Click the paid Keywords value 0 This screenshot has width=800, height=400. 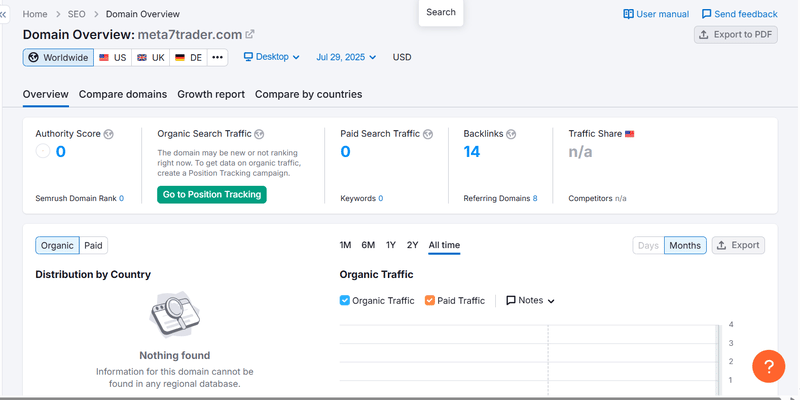pyautogui.click(x=381, y=198)
